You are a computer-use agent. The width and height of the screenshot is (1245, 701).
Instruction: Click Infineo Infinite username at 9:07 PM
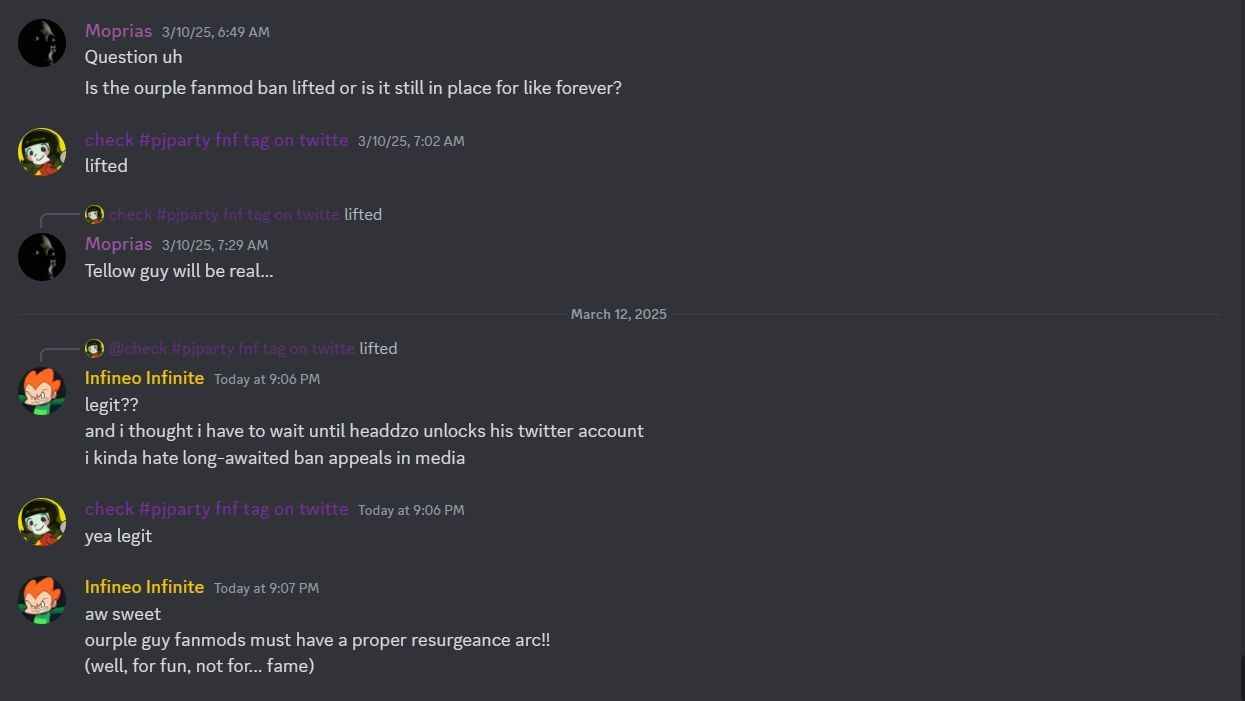point(144,587)
